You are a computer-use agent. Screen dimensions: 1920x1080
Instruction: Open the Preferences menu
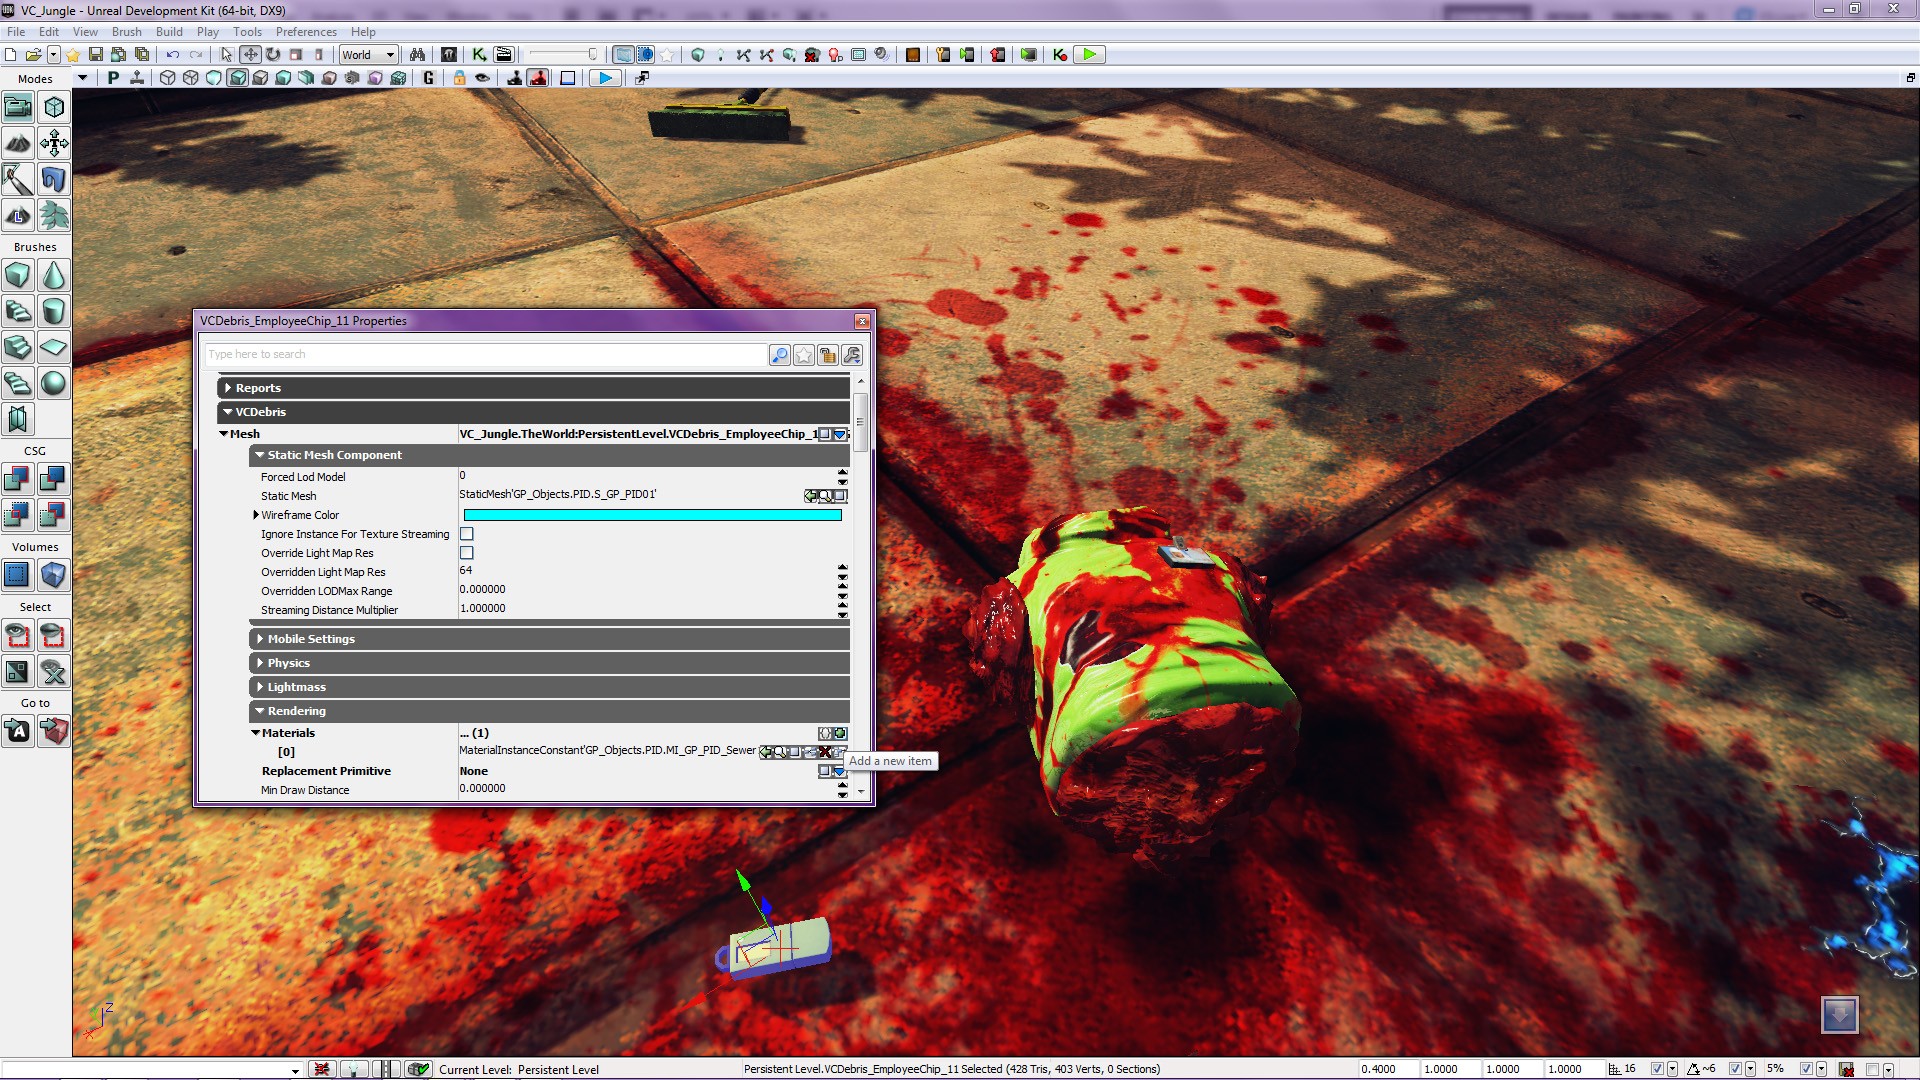coord(306,32)
